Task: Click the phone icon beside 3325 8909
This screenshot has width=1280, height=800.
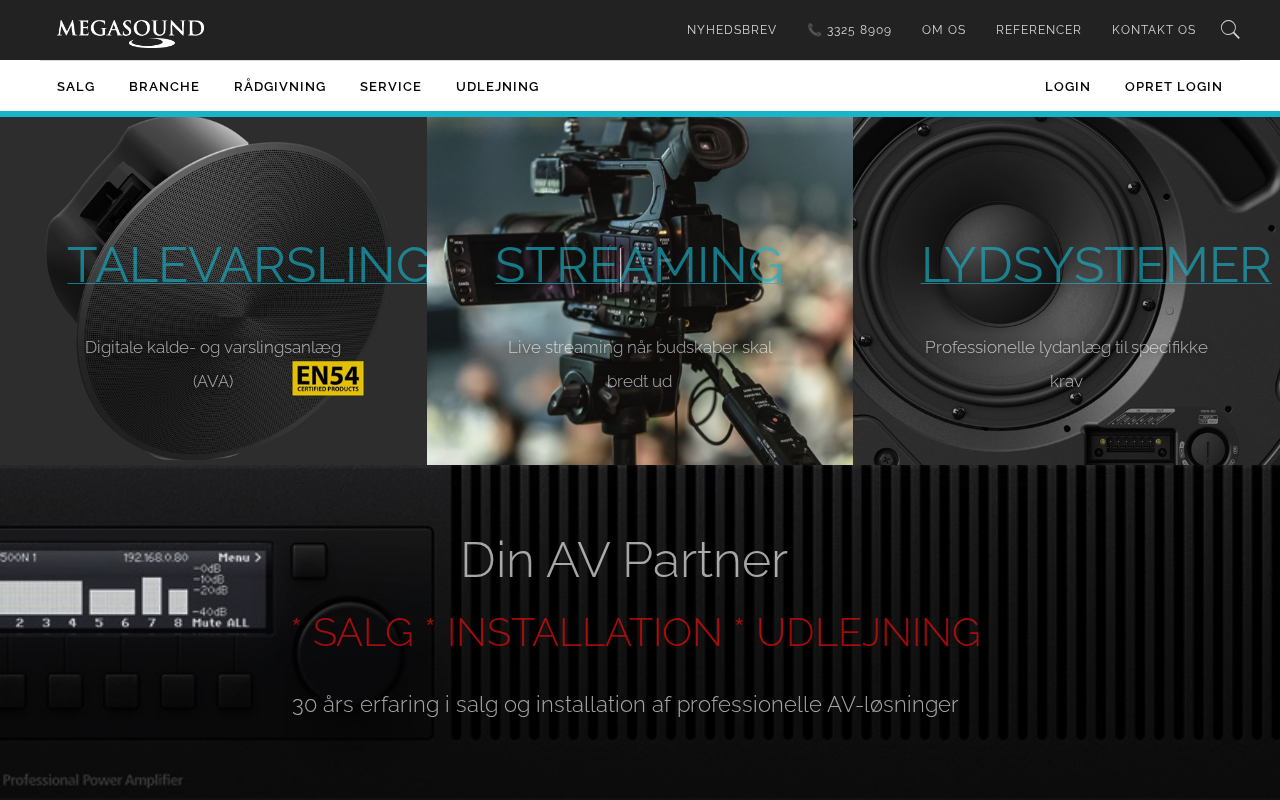Action: click(814, 30)
